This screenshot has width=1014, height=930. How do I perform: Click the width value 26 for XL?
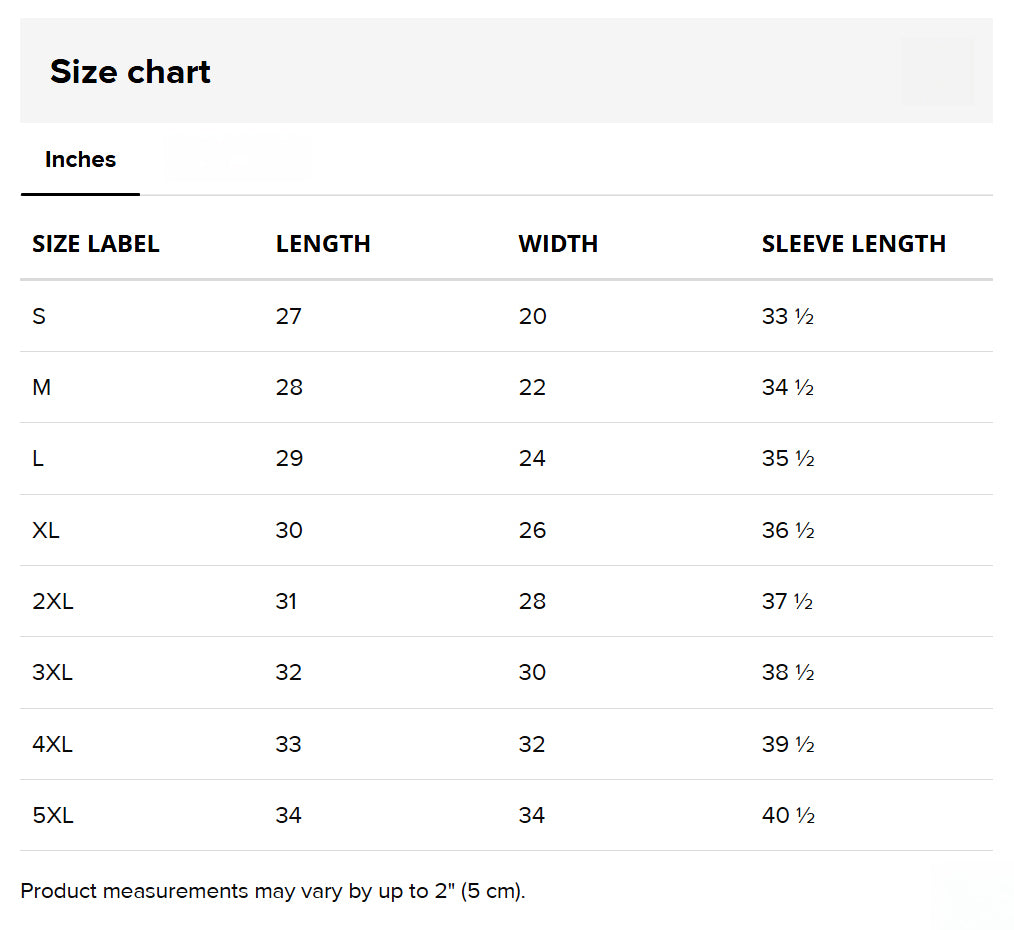[x=532, y=531]
